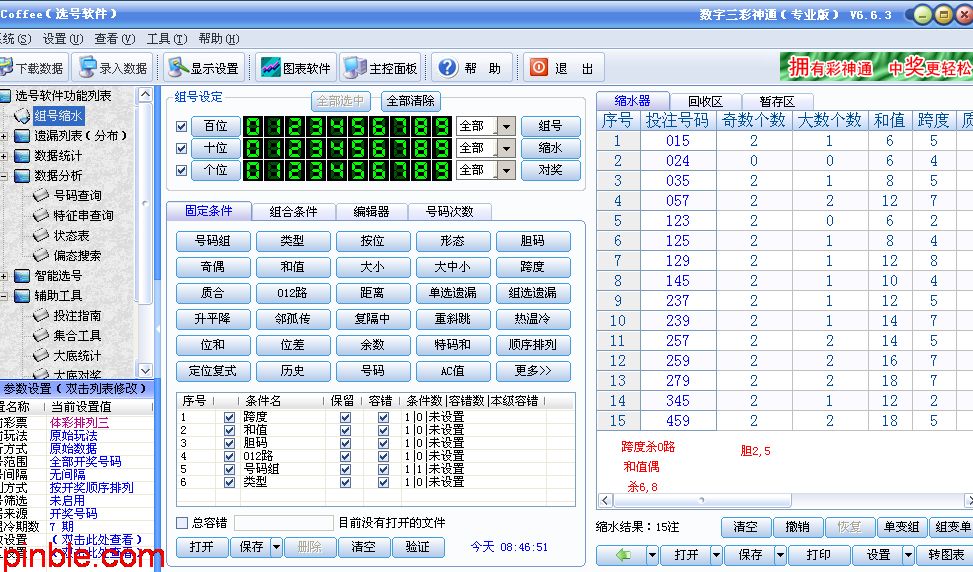This screenshot has width=973, height=572.
Task: Click the 全部清除 button
Action: (411, 101)
